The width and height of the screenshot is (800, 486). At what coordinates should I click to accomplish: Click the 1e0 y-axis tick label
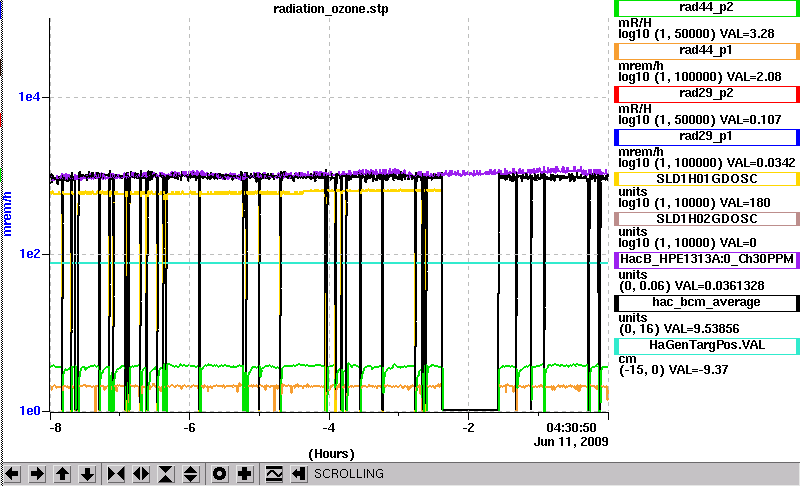(29, 411)
